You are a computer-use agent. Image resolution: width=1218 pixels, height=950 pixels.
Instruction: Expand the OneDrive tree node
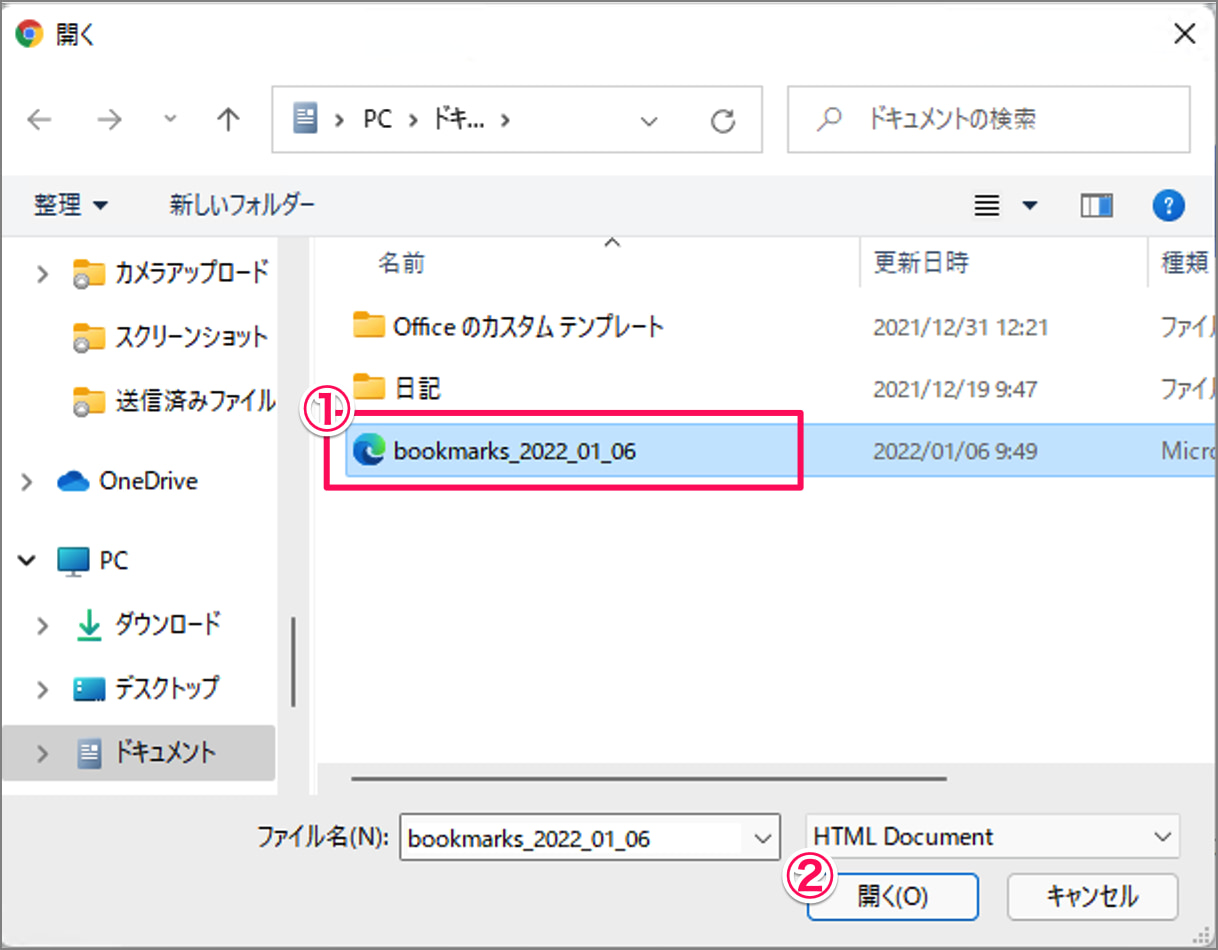tap(27, 482)
